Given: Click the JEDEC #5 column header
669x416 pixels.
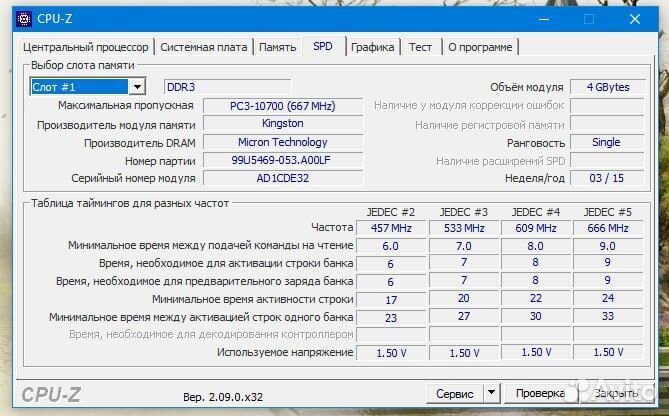Looking at the screenshot, I should [608, 212].
